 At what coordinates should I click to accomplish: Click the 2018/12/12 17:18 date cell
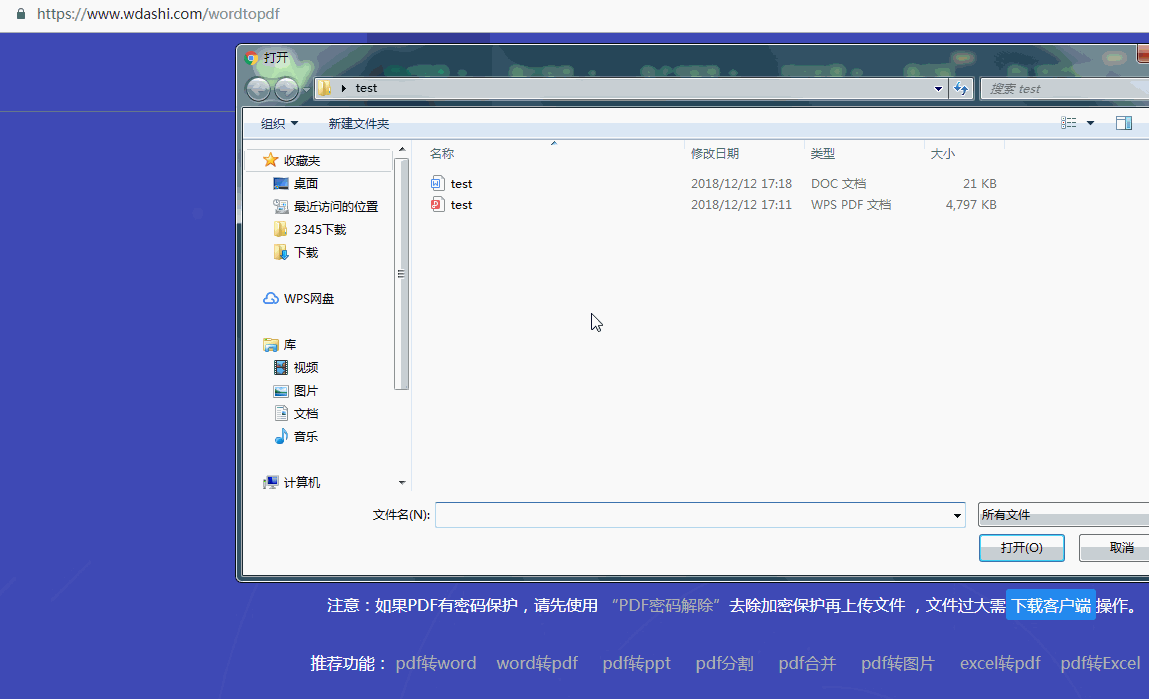tap(741, 183)
